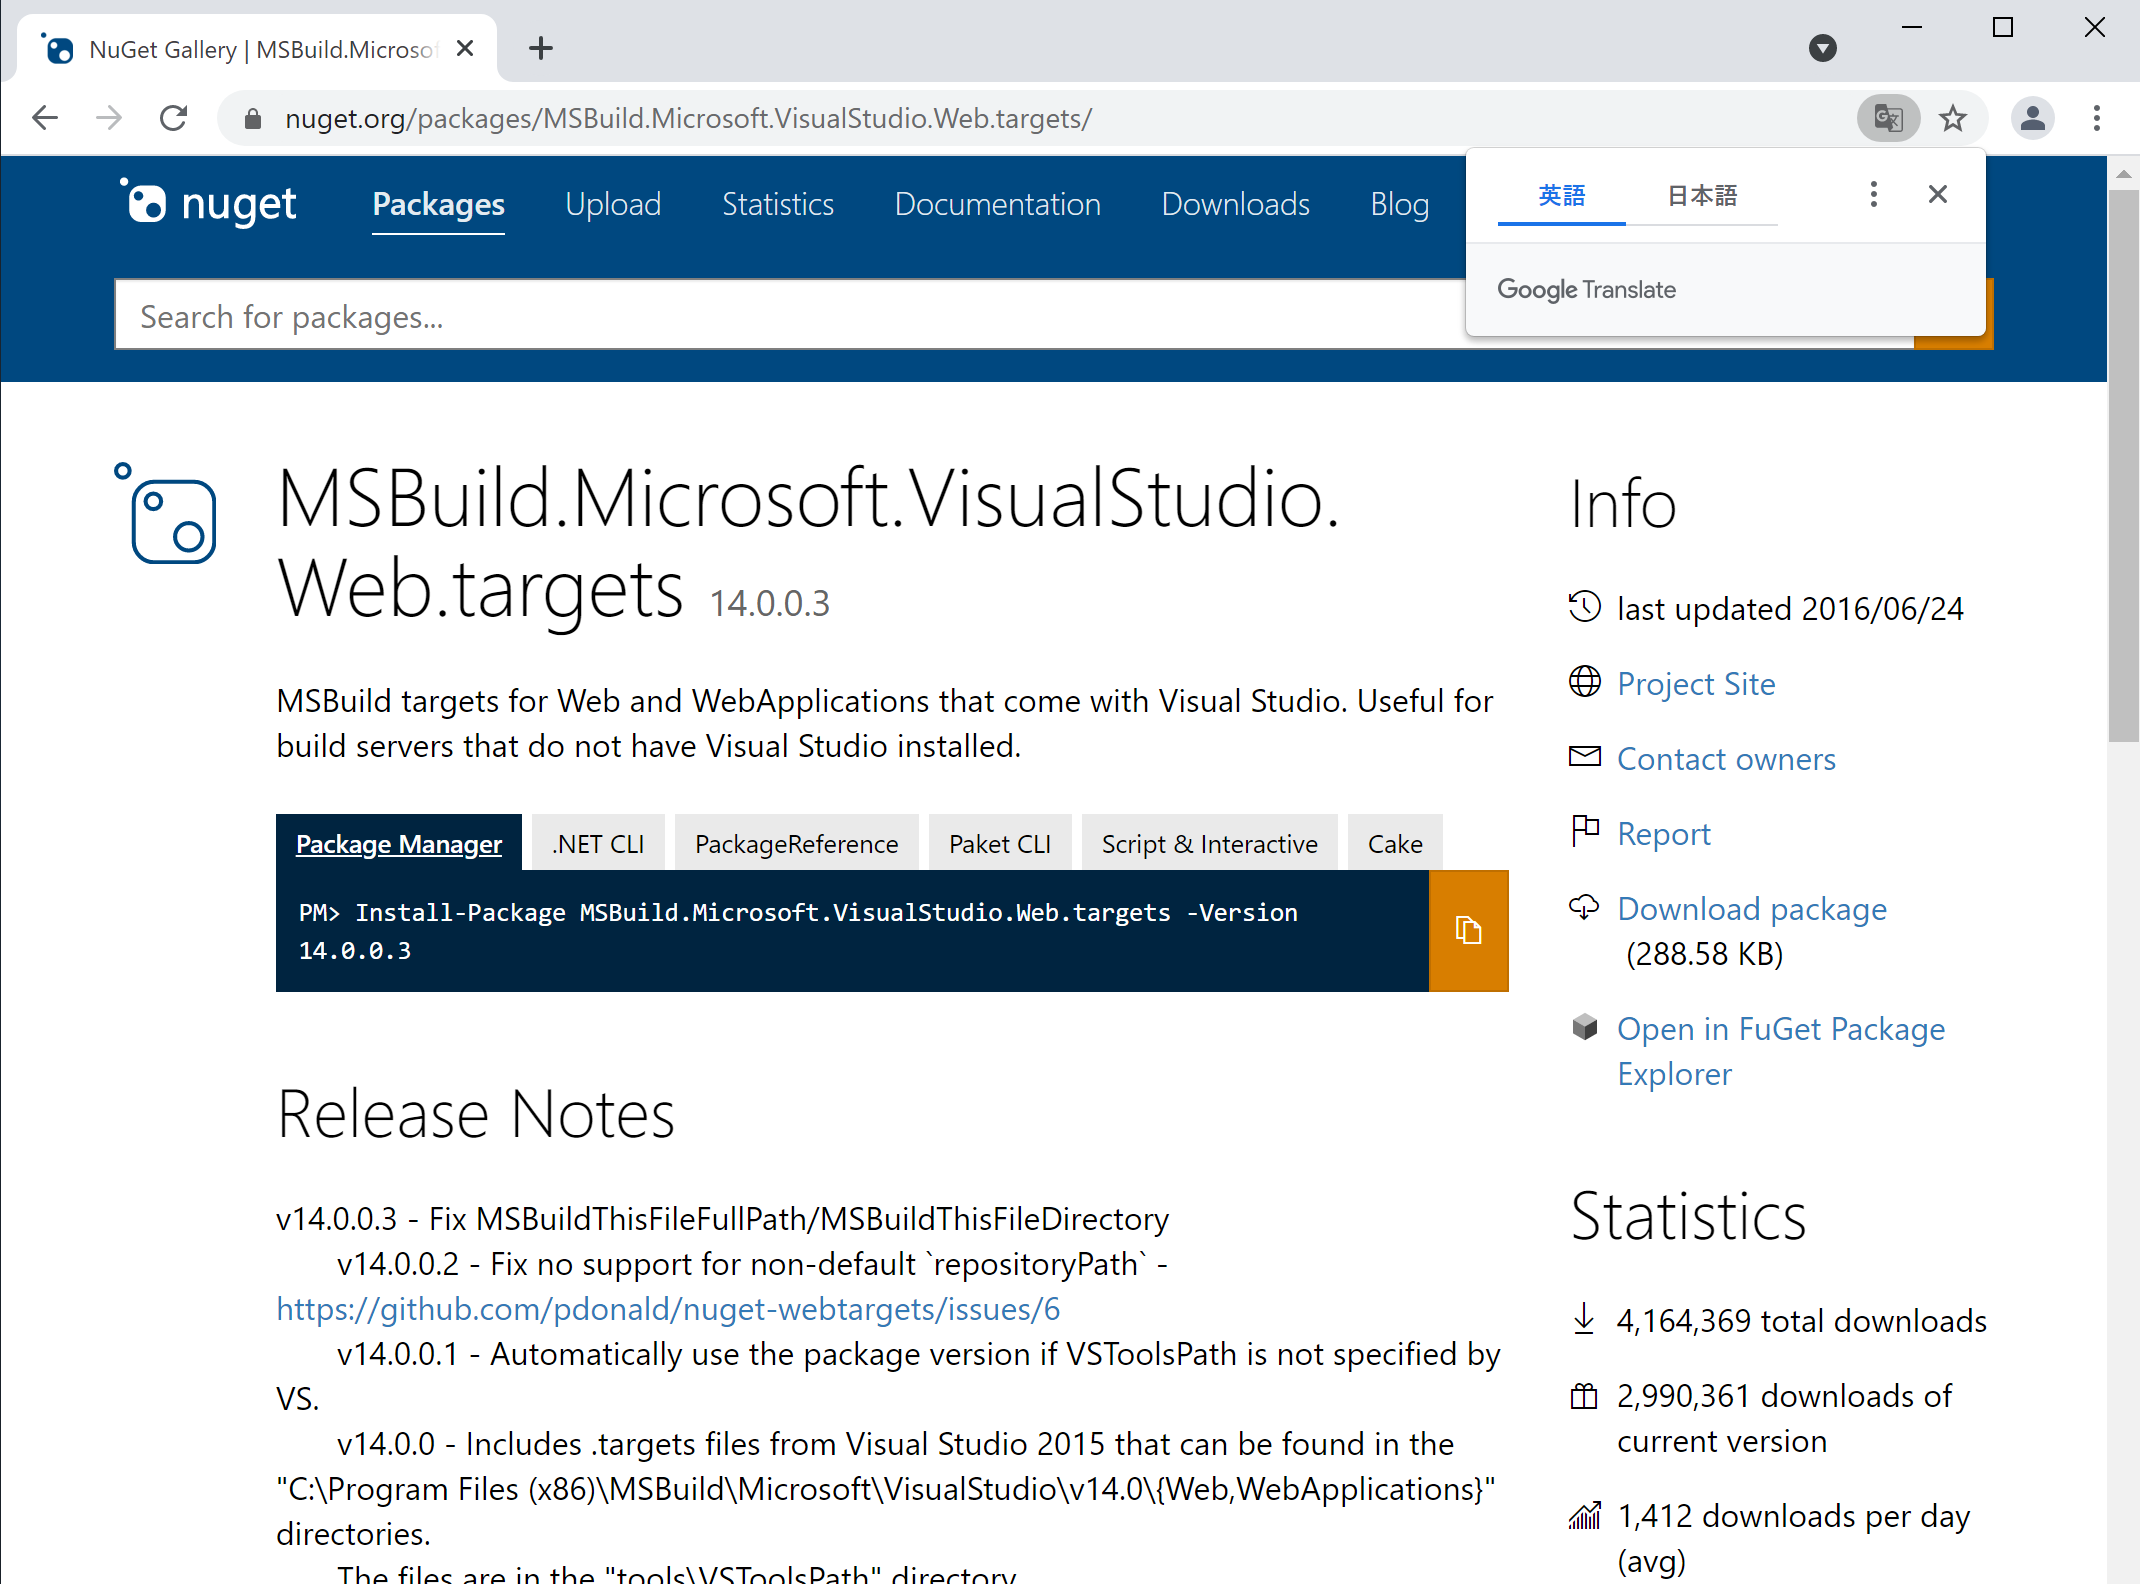Click the scrollbar up arrow
This screenshot has height=1584, width=2140.
point(2123,174)
